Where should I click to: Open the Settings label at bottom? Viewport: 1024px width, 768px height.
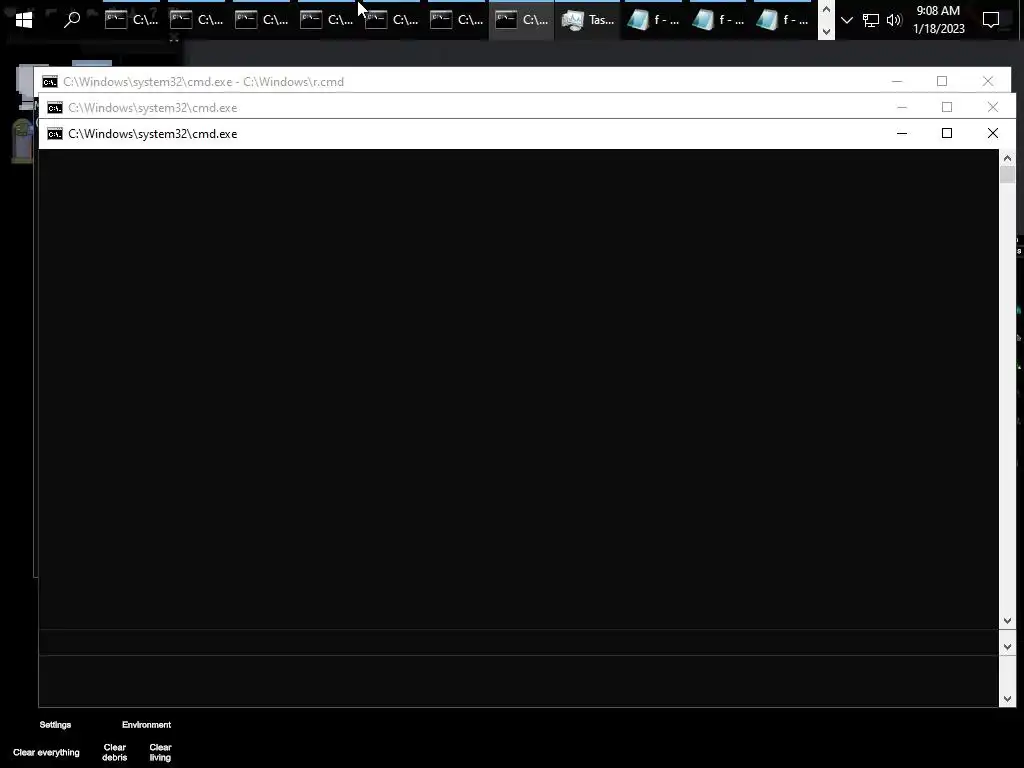coord(55,725)
